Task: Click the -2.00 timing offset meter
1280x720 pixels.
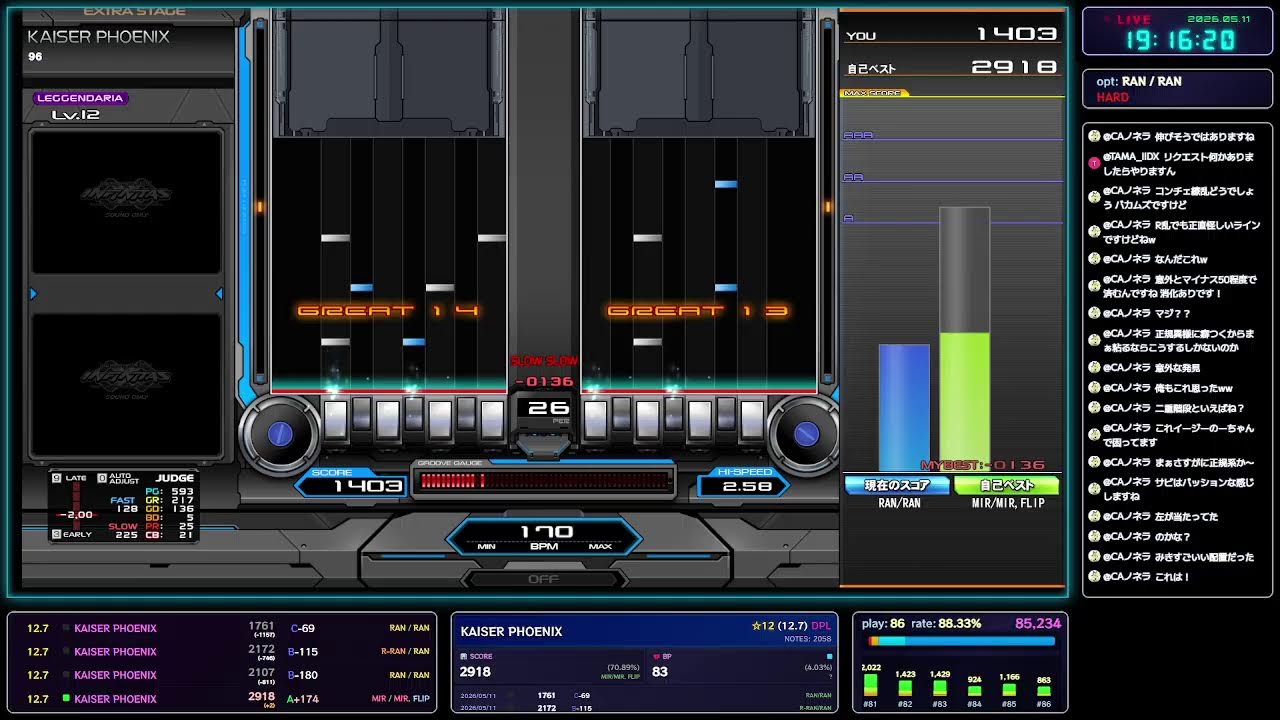Action: pos(77,514)
